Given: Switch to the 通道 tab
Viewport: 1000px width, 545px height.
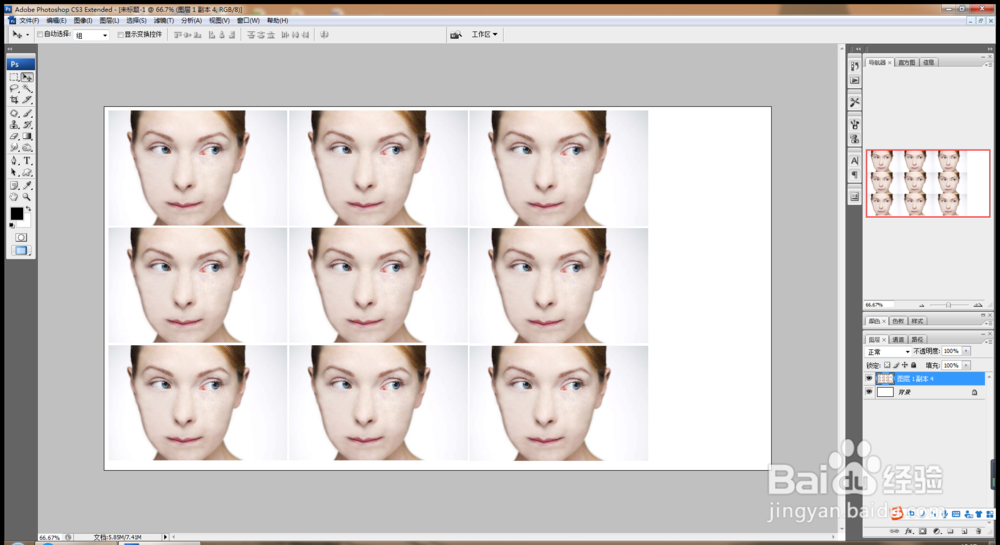Looking at the screenshot, I should point(897,340).
